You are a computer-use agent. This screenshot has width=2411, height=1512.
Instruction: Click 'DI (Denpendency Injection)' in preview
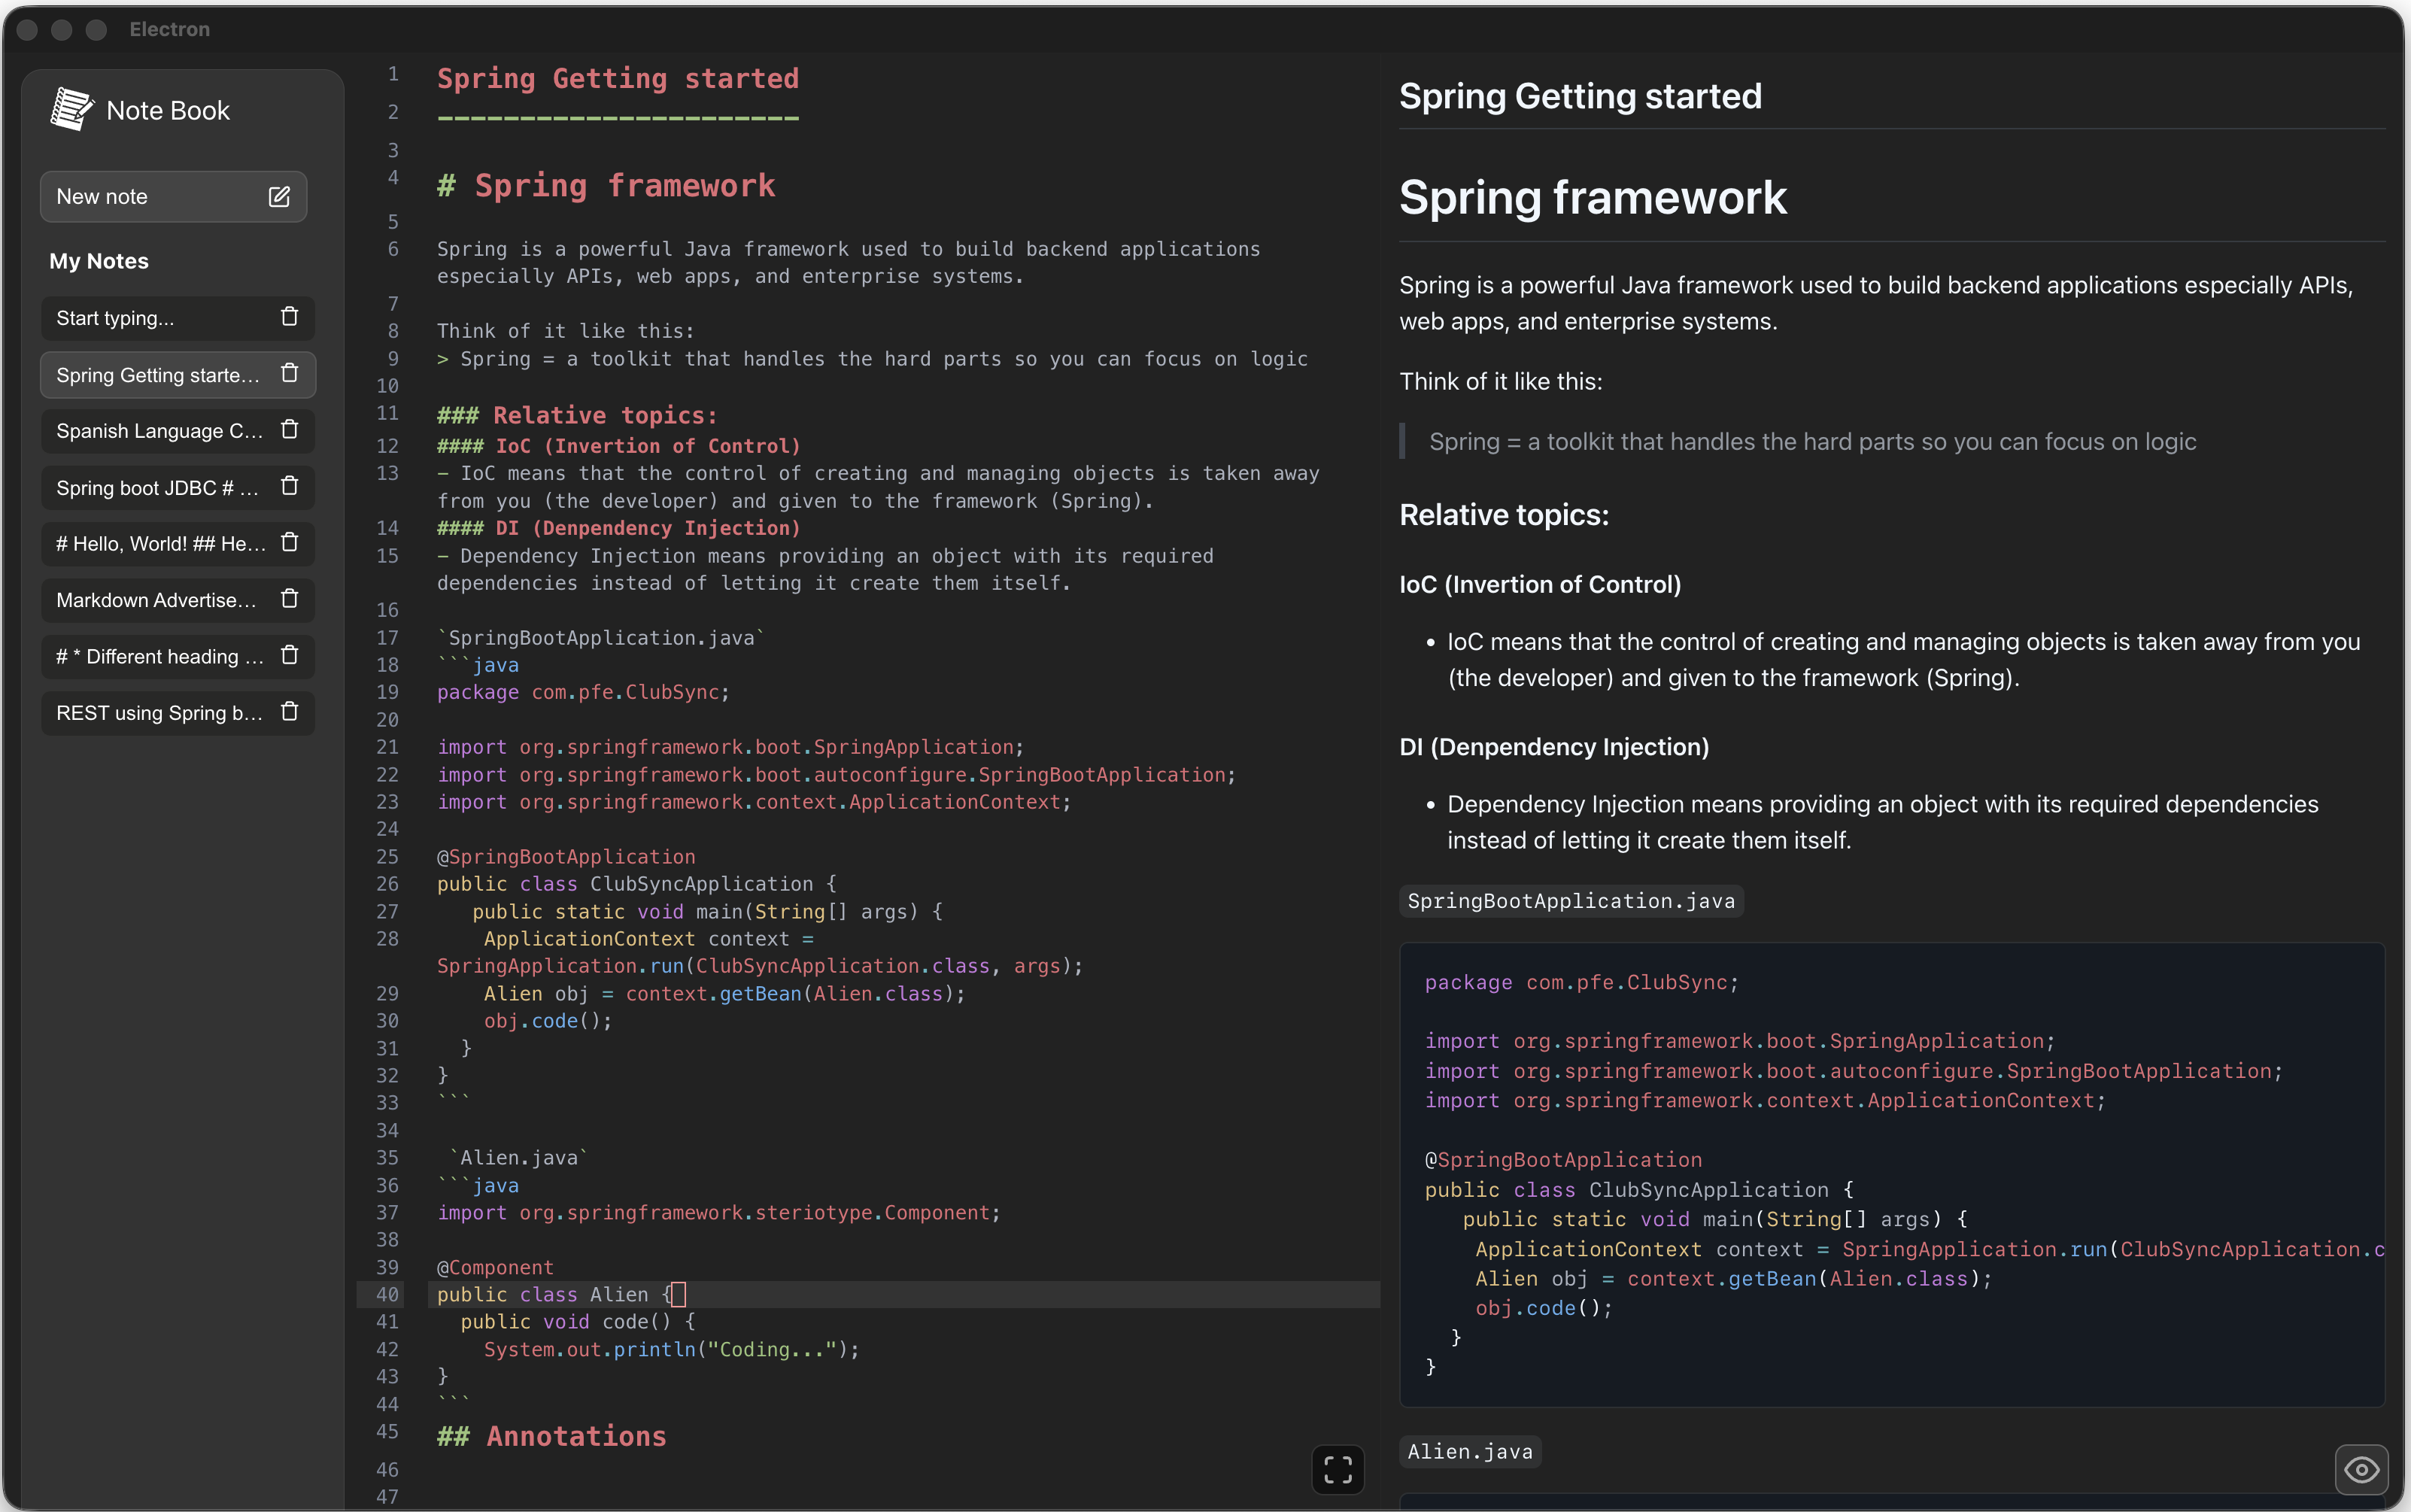[1554, 747]
